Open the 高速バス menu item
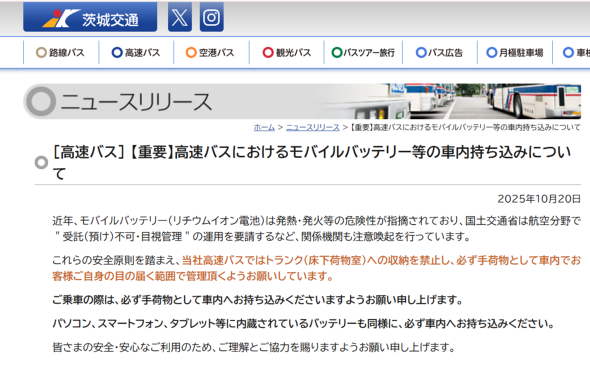This screenshot has height=365, width=590. 136,52
